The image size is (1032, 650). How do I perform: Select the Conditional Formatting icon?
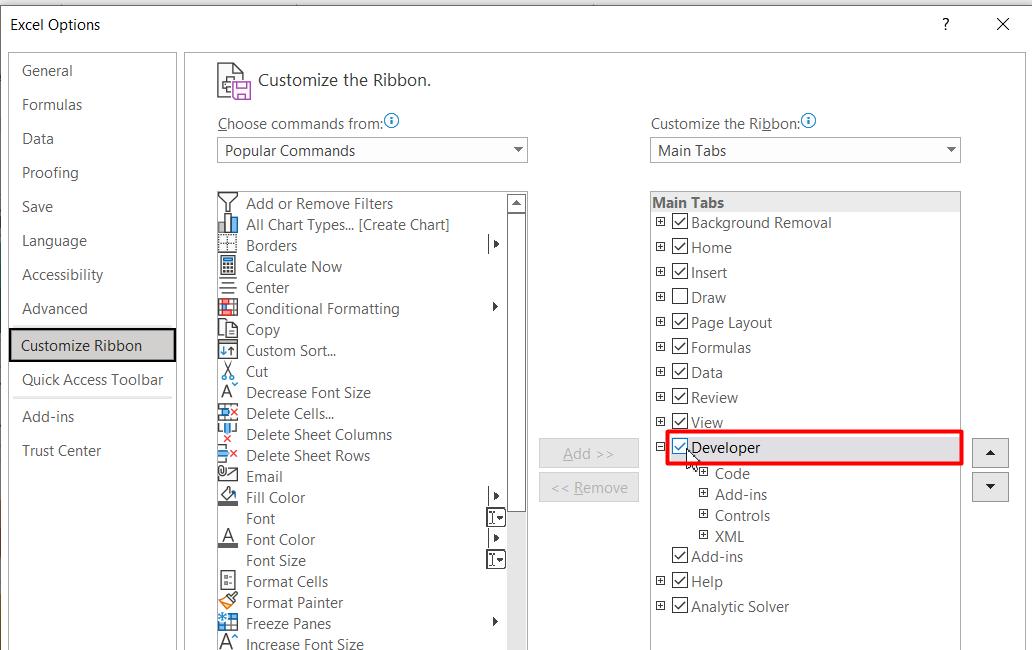[228, 308]
